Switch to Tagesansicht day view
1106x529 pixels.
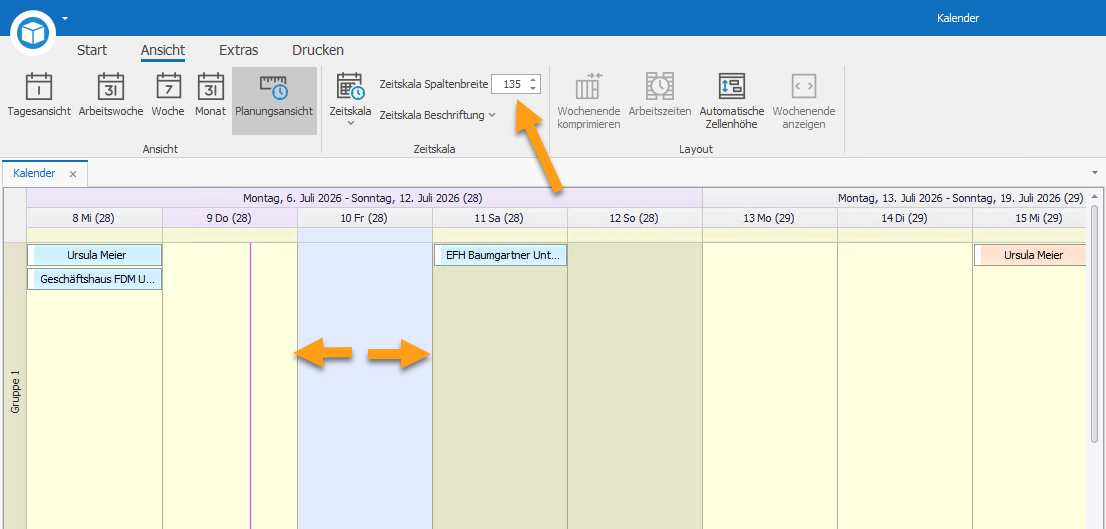click(x=40, y=95)
